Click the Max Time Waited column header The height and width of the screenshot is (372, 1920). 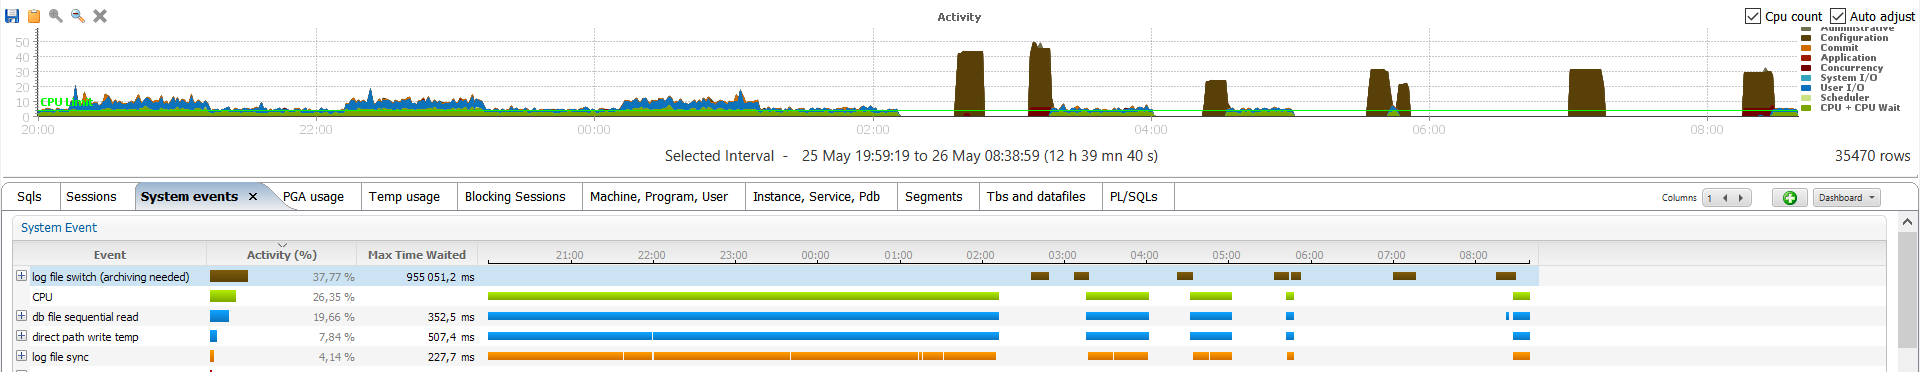pos(417,254)
